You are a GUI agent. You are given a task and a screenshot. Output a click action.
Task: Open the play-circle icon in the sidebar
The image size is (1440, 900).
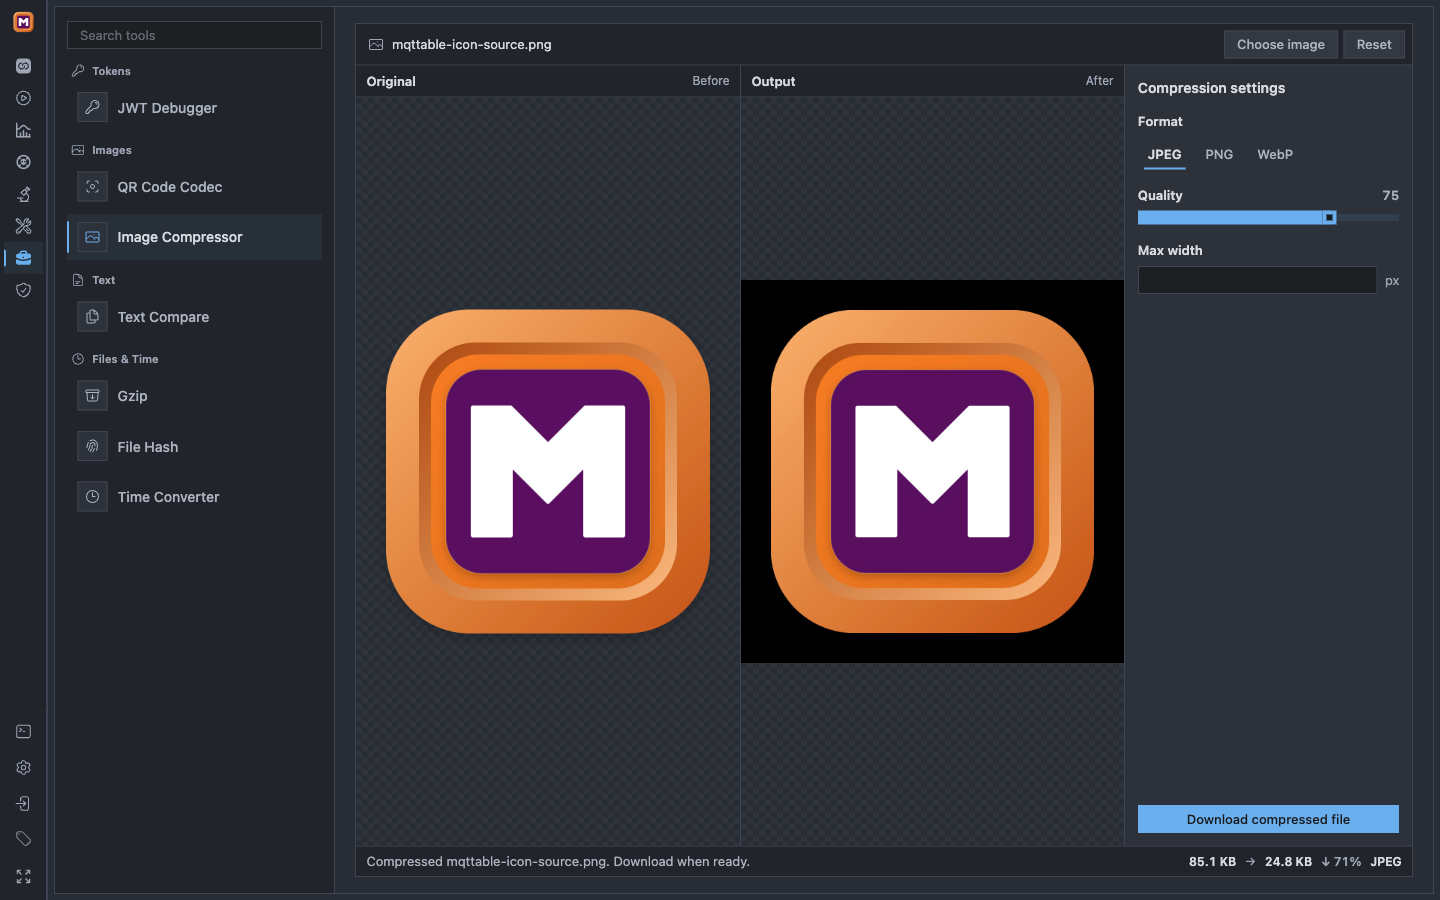[23, 98]
